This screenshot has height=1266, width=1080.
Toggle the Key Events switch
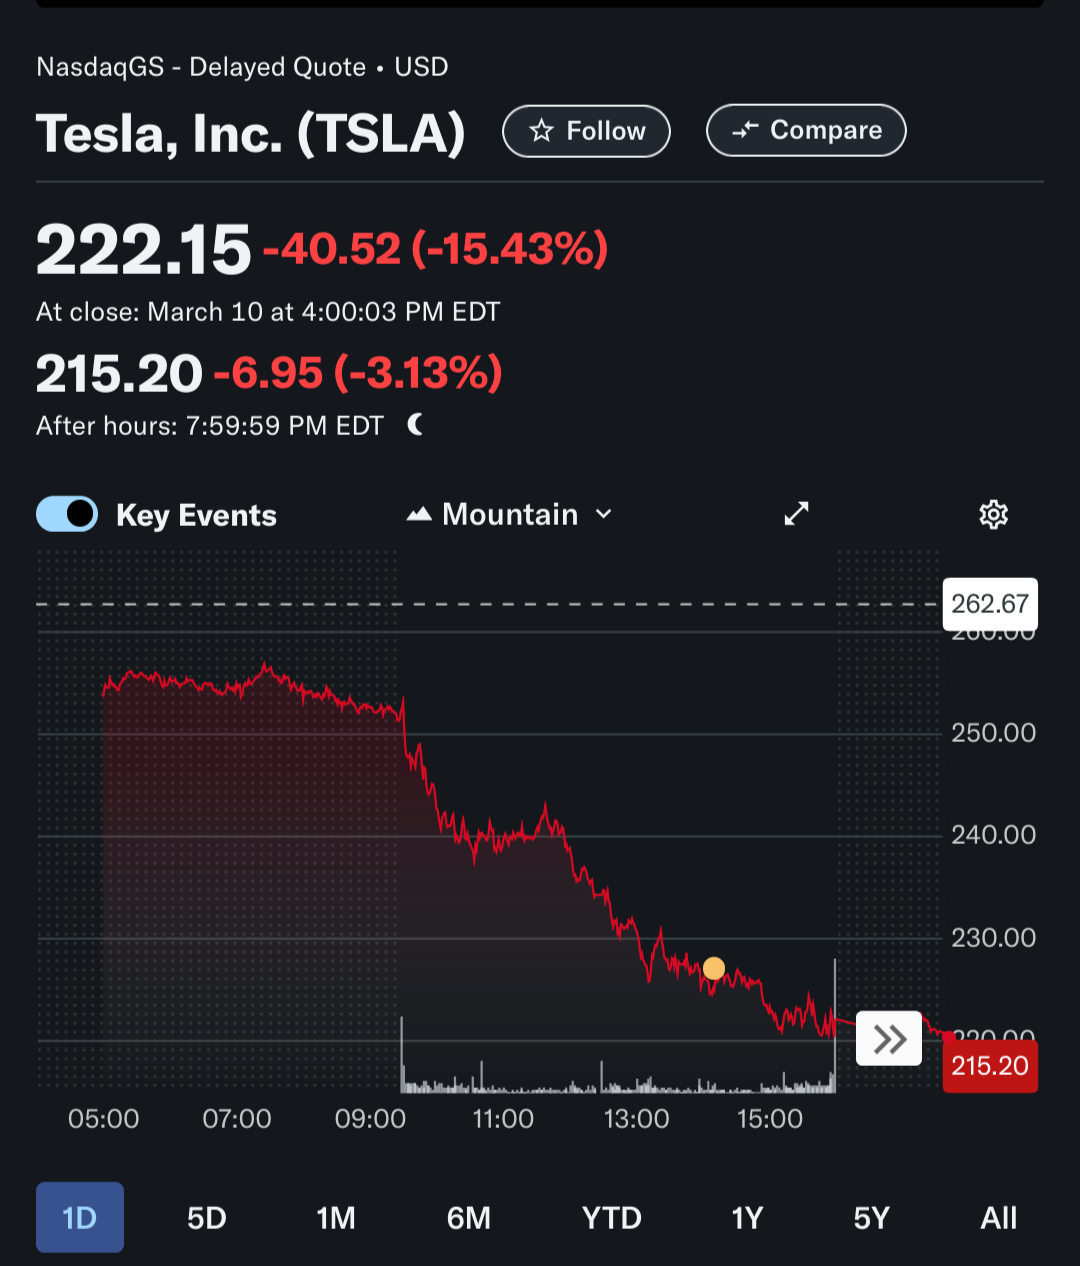[x=67, y=515]
